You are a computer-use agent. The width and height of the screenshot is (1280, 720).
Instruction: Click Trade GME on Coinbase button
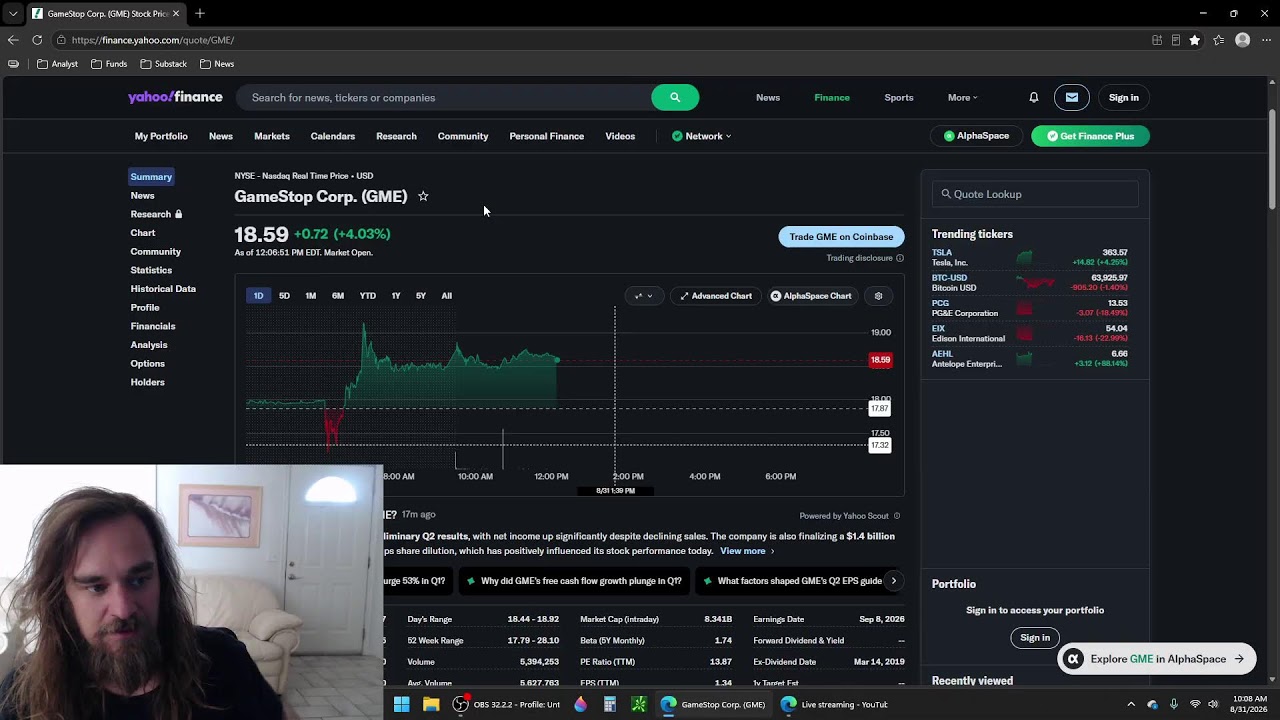[841, 237]
